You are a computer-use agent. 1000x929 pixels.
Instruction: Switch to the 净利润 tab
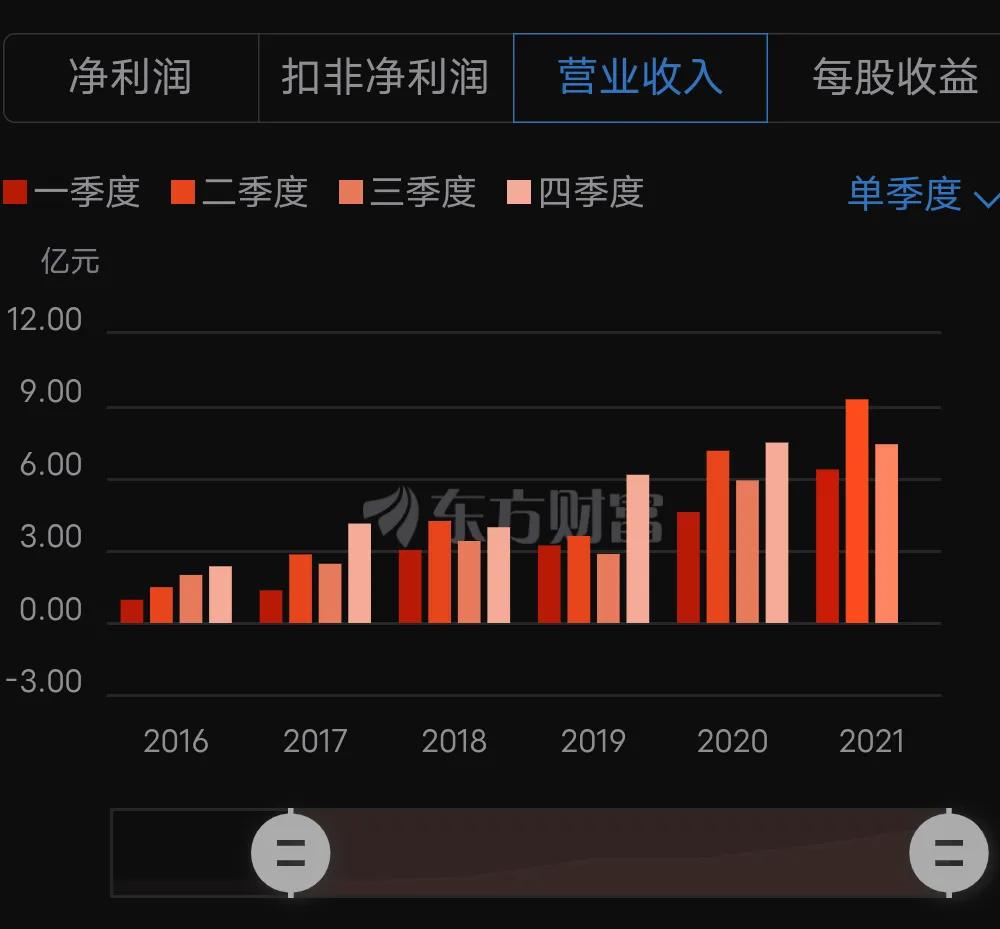tap(130, 78)
